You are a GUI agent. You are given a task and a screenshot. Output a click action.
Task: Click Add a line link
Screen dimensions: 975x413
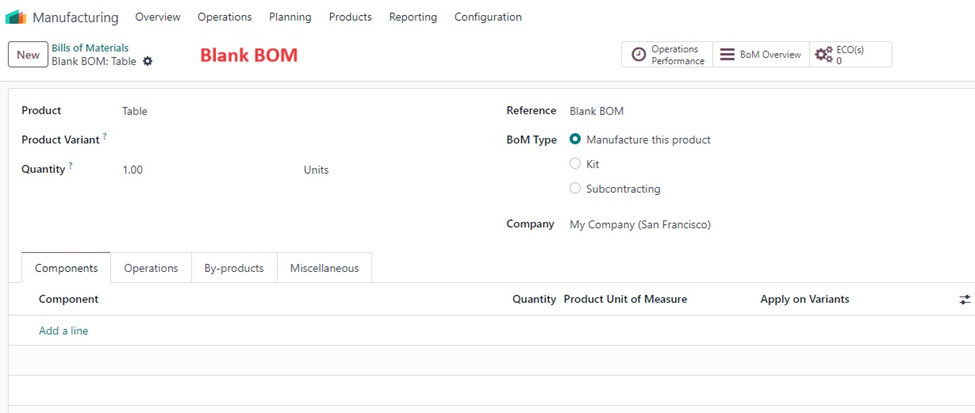tap(63, 331)
